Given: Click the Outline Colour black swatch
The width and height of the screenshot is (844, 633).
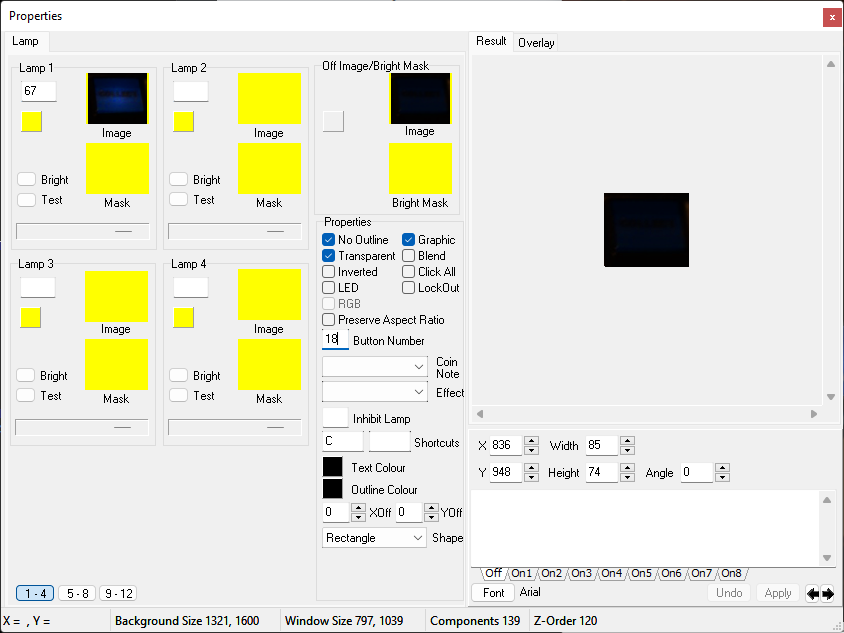Looking at the screenshot, I should [x=333, y=489].
